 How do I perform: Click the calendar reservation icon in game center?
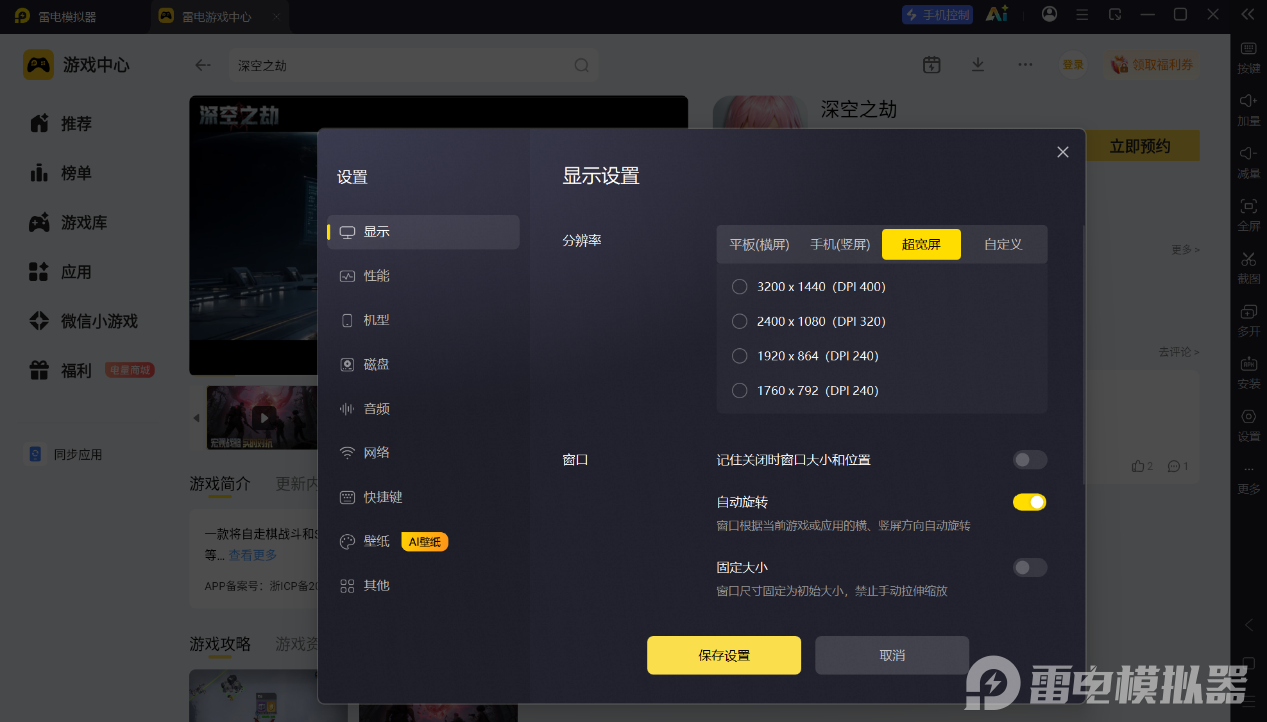pyautogui.click(x=931, y=64)
